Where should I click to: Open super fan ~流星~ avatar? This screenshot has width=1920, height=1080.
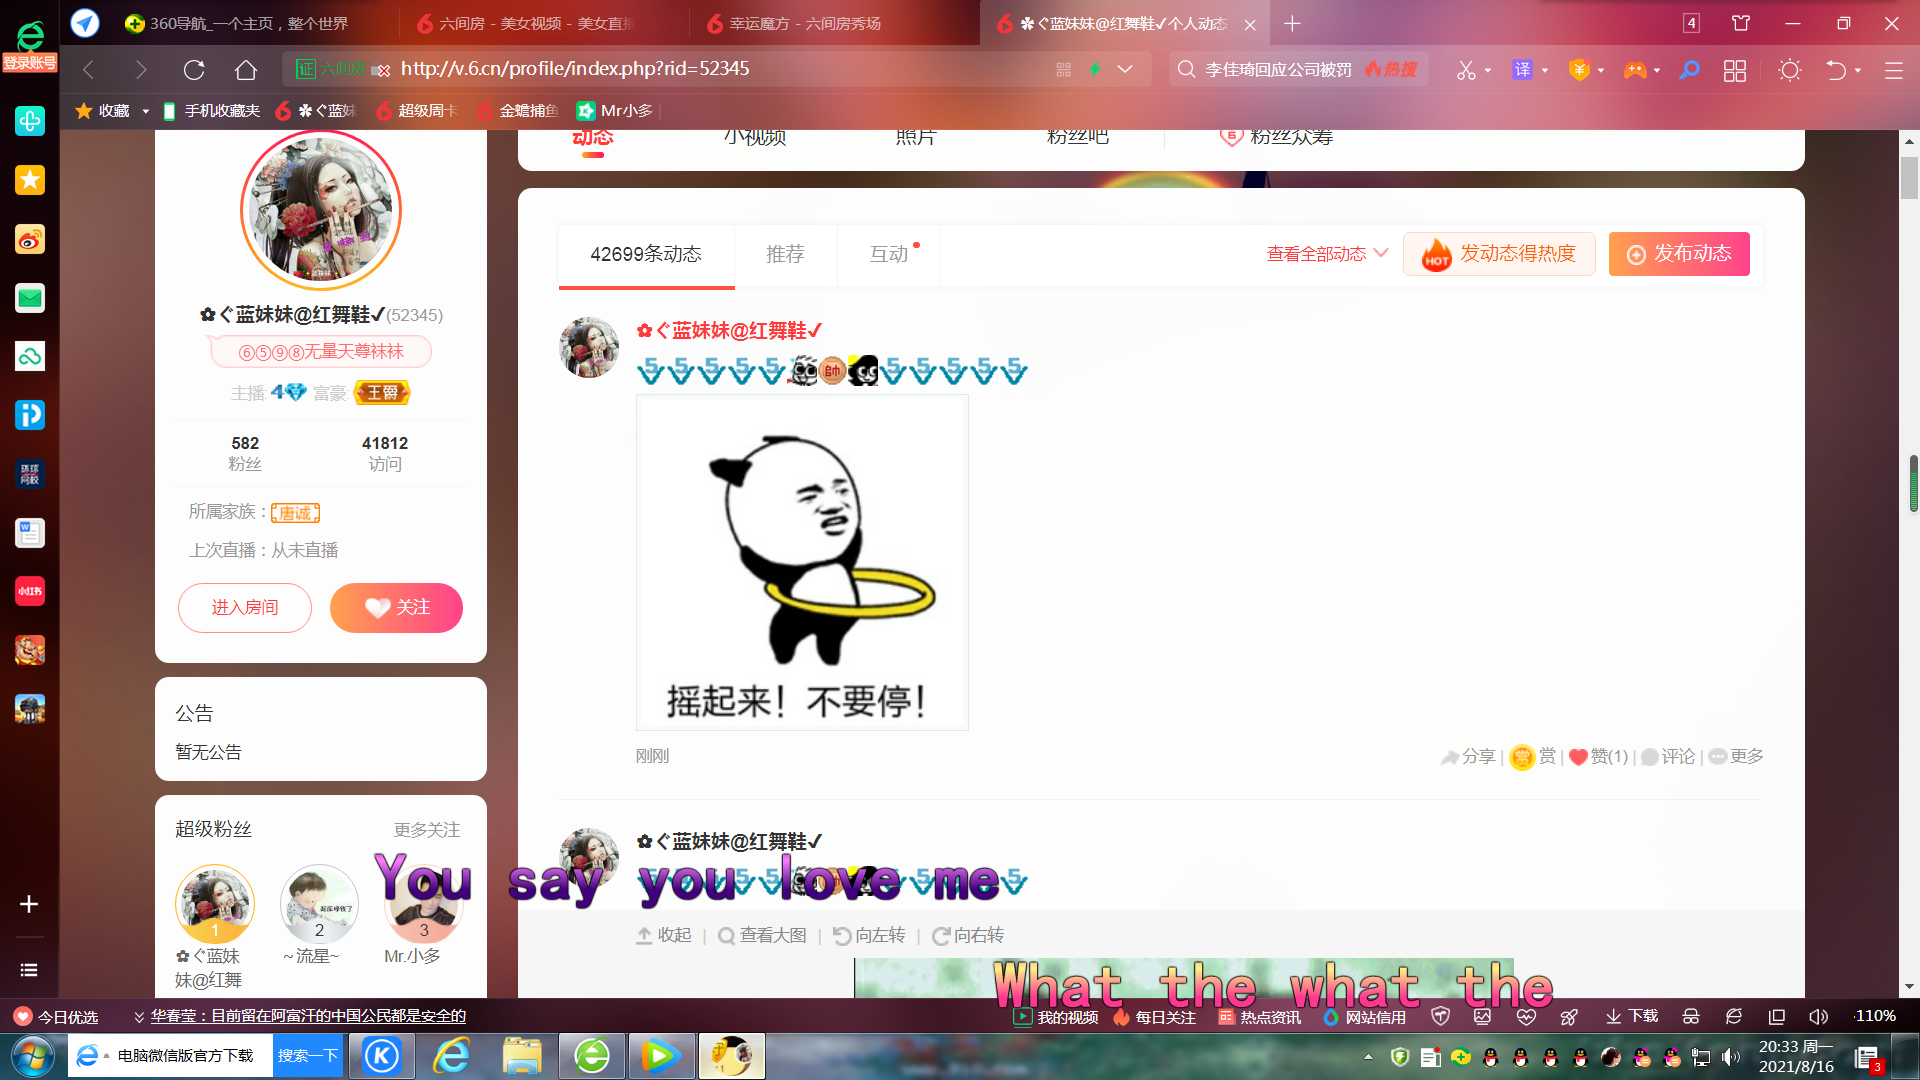(x=319, y=904)
